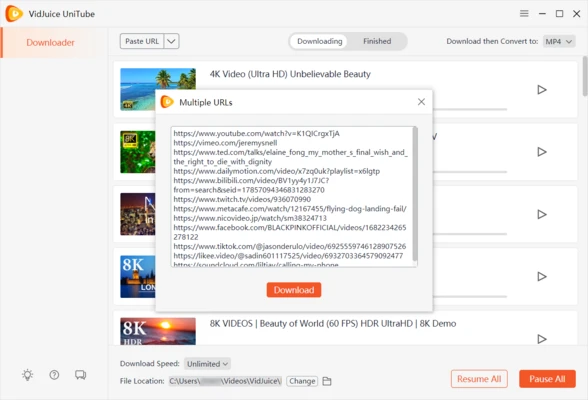The height and width of the screenshot is (400, 588).
Task: Click the nicovideo.jp watch URL line
Action: coord(250,218)
